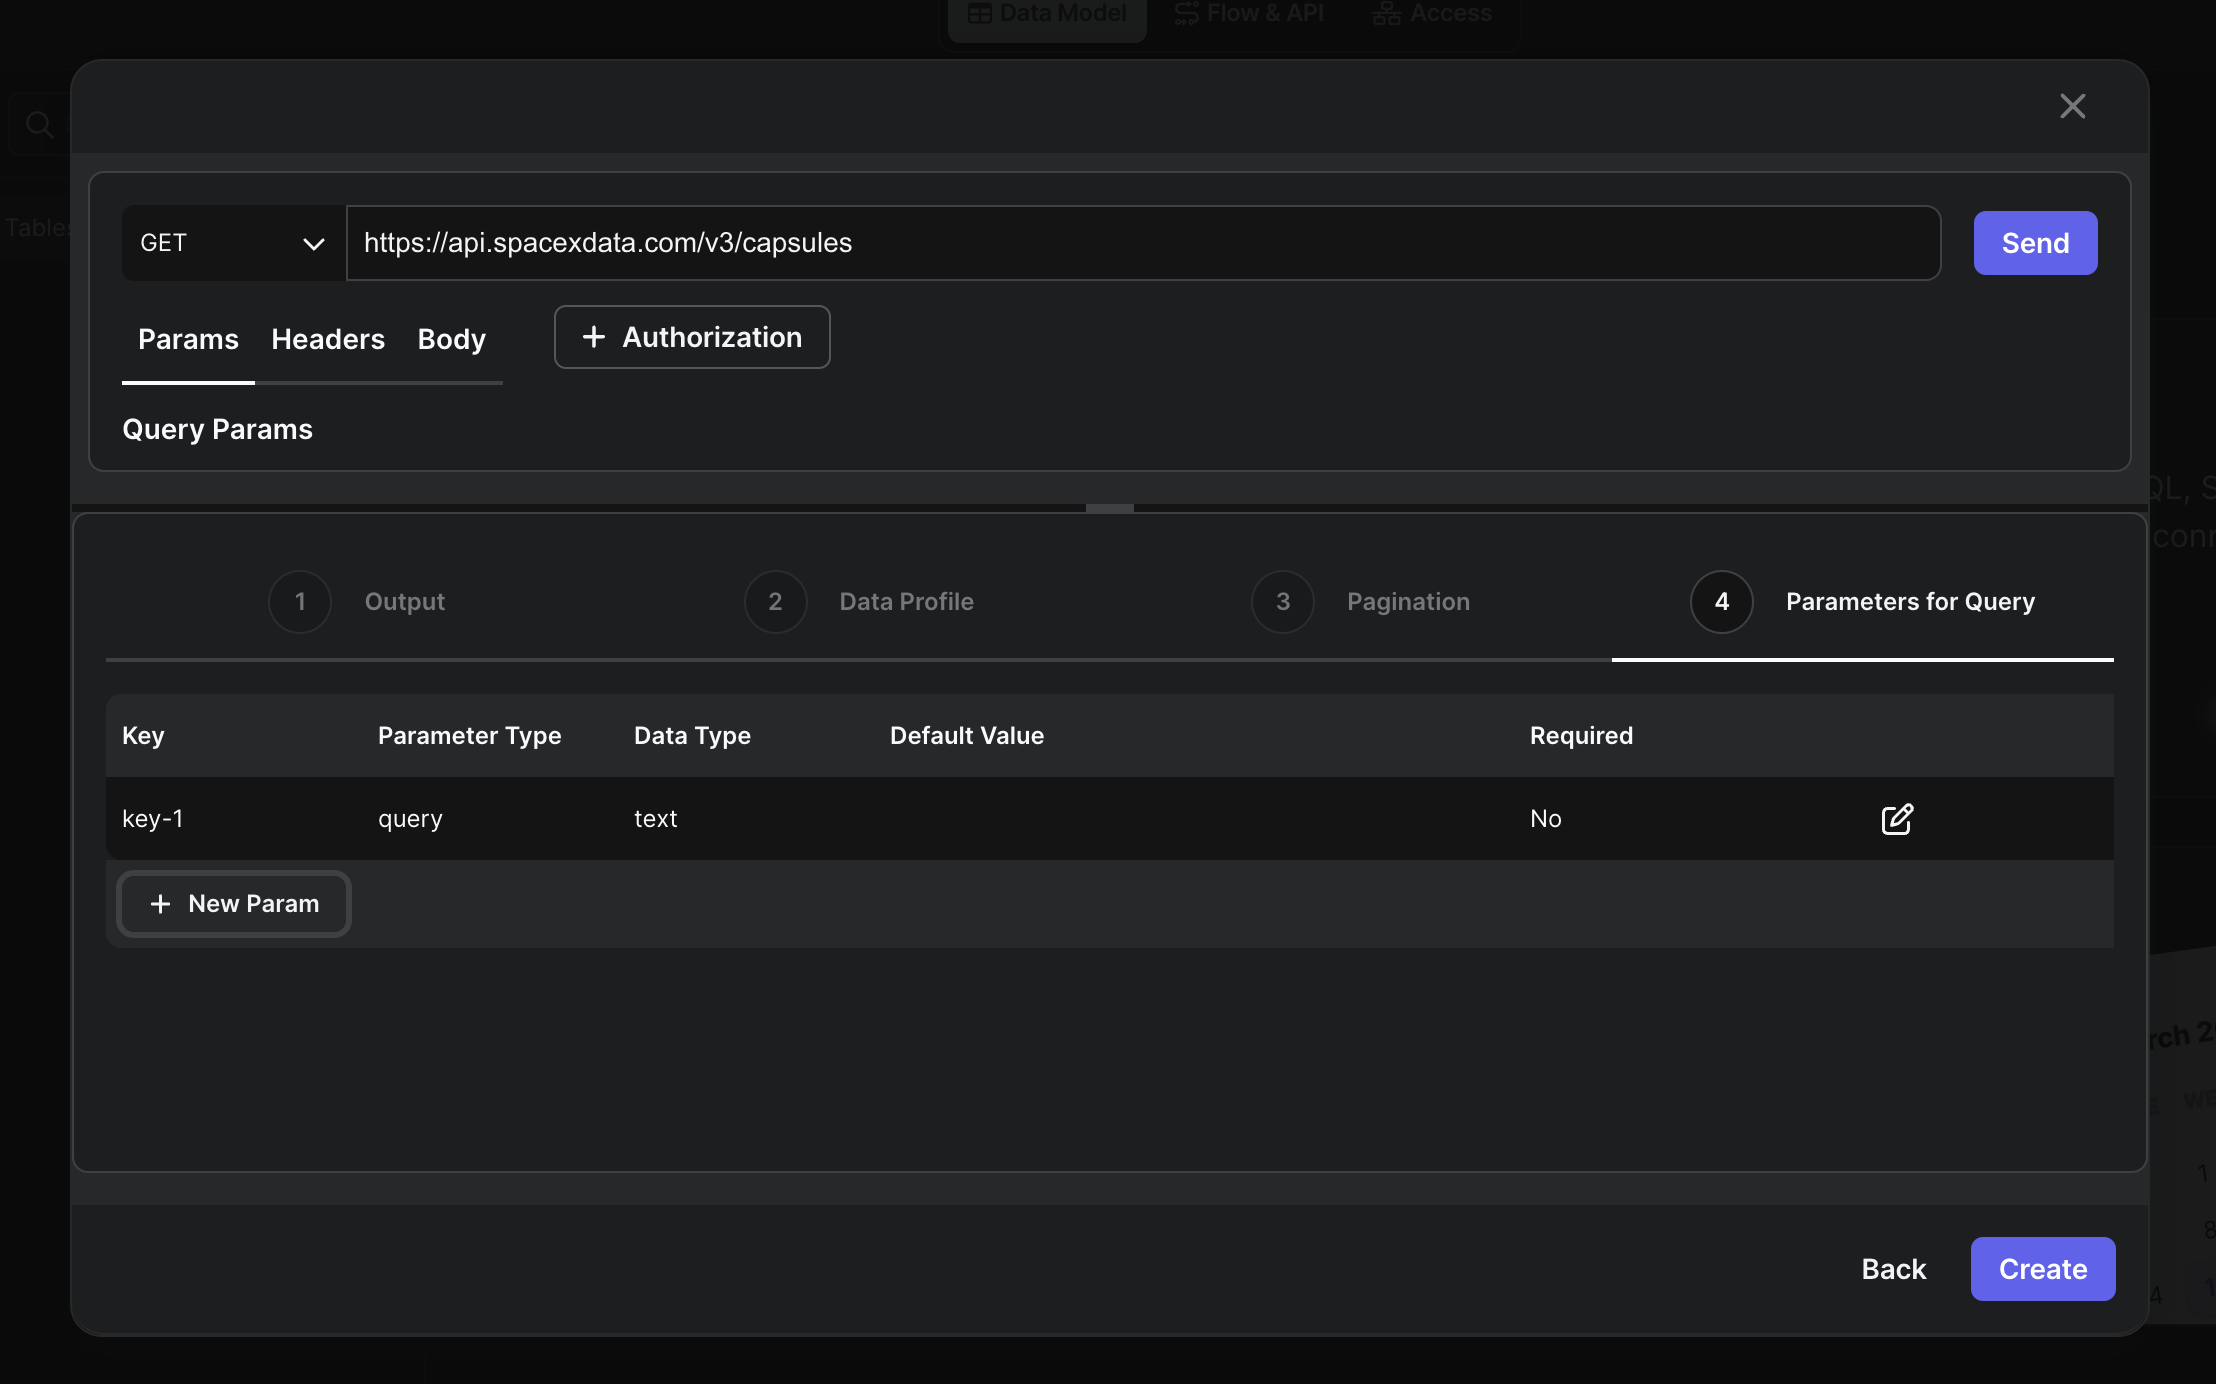Image resolution: width=2216 pixels, height=1384 pixels.
Task: Click the Query Params heading
Action: 217,429
